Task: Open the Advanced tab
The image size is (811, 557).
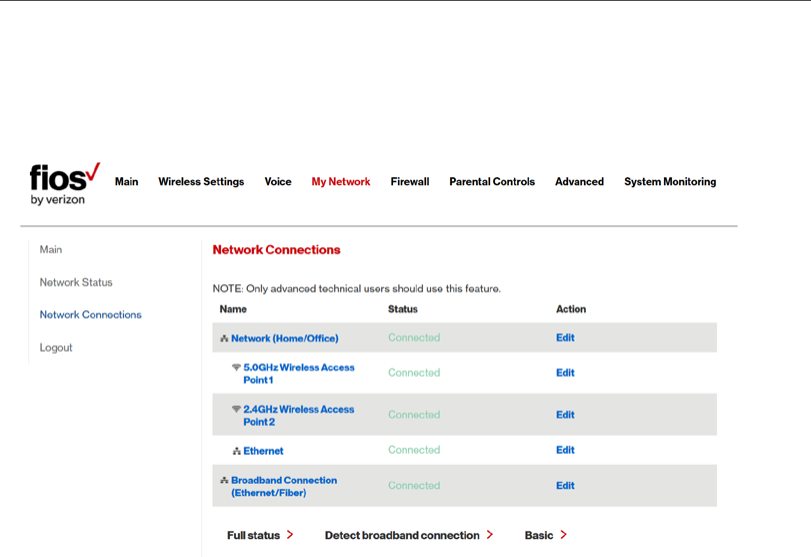Action: [579, 182]
